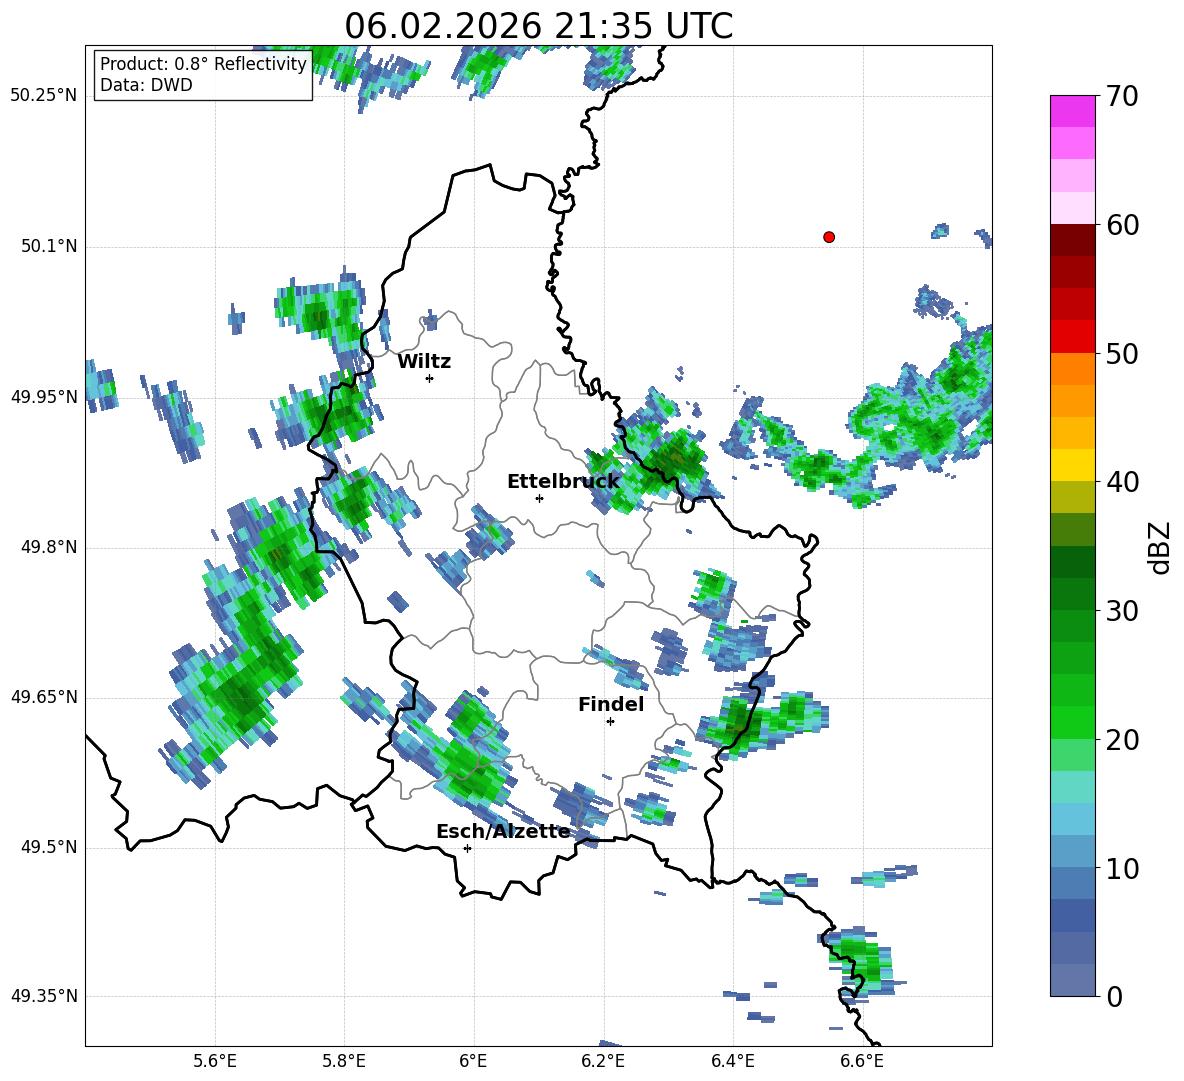Click the 20 tick on colorbar
1184x1081 pixels.
click(1122, 739)
